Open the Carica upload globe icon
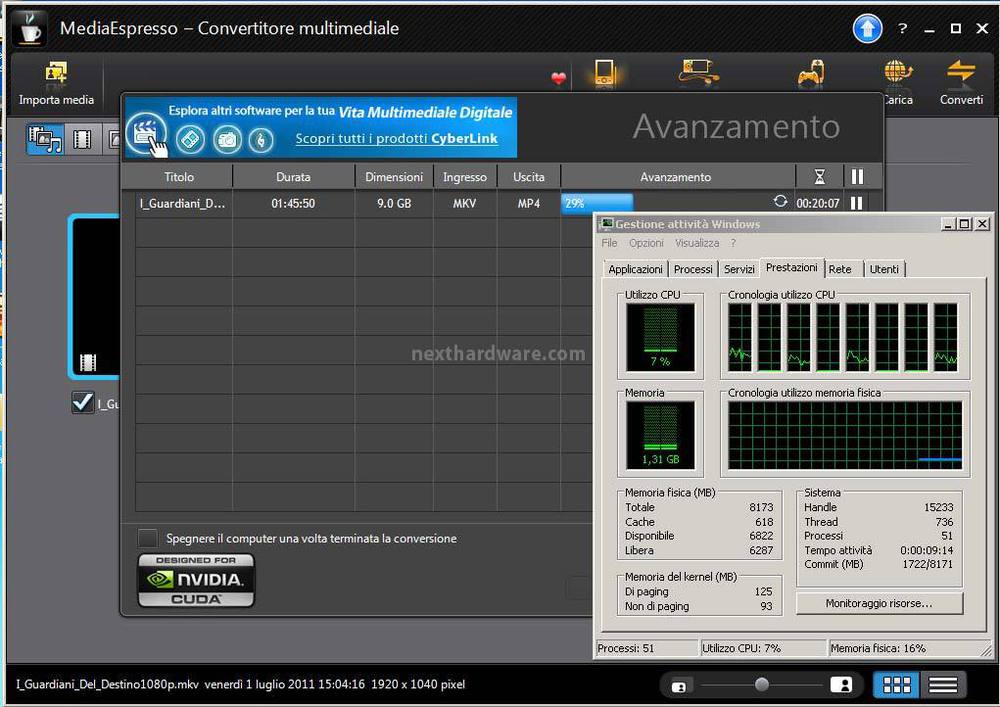Viewport: 1000px width, 707px height. (x=898, y=73)
